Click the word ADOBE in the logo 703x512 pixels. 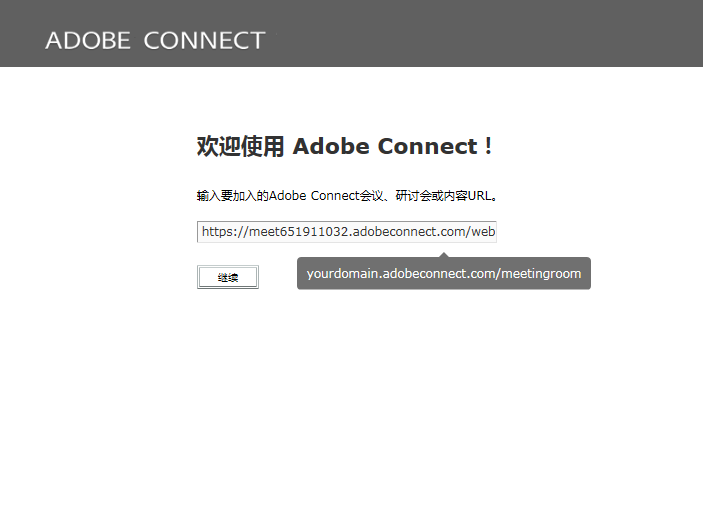[88, 40]
